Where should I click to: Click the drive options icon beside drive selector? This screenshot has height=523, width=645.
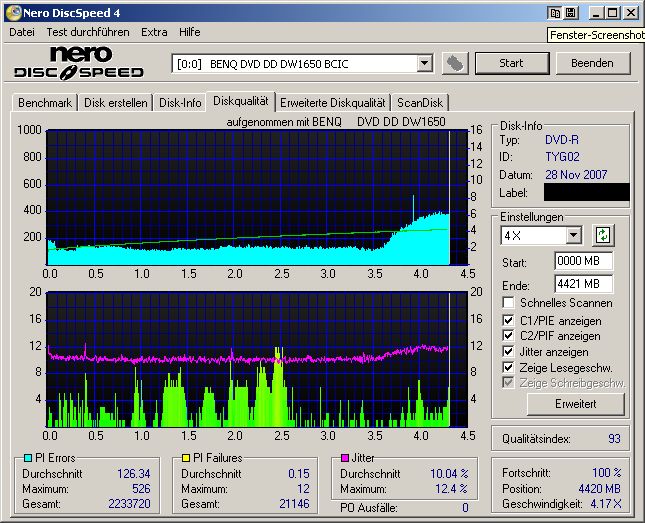(456, 63)
